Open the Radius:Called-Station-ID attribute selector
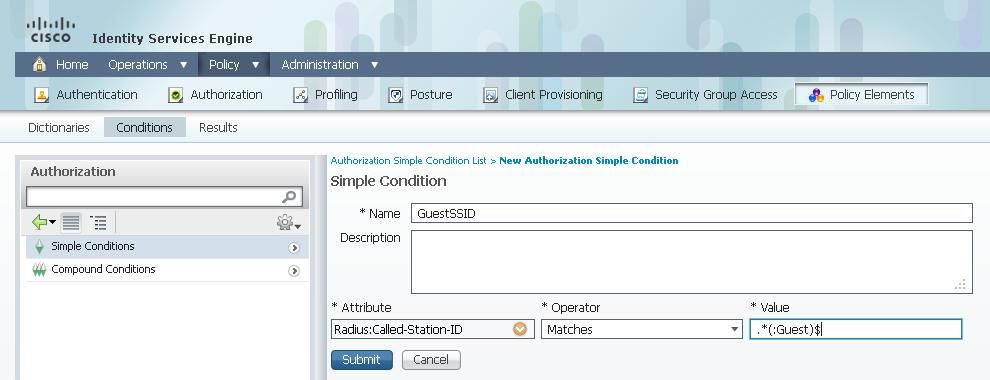Screen dimensions: 990x380 pos(520,329)
